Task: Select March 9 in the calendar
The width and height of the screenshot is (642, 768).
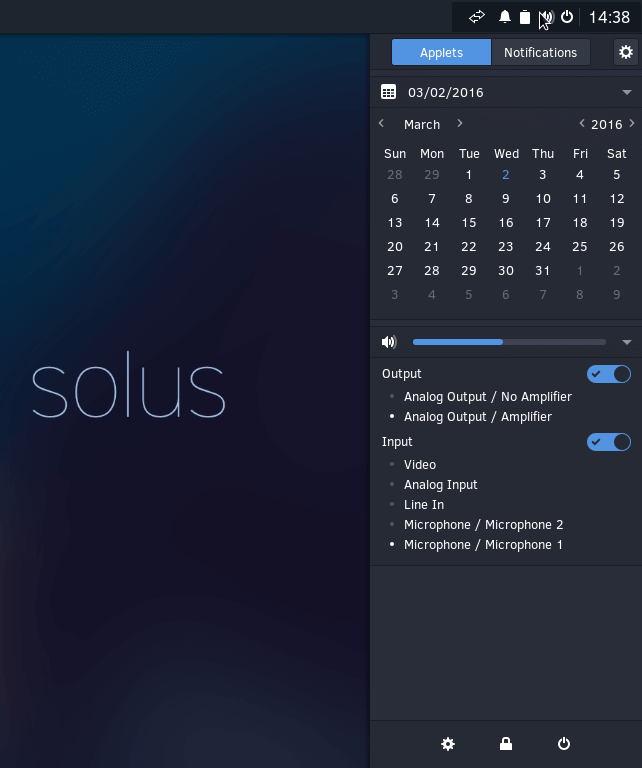Action: coord(505,199)
